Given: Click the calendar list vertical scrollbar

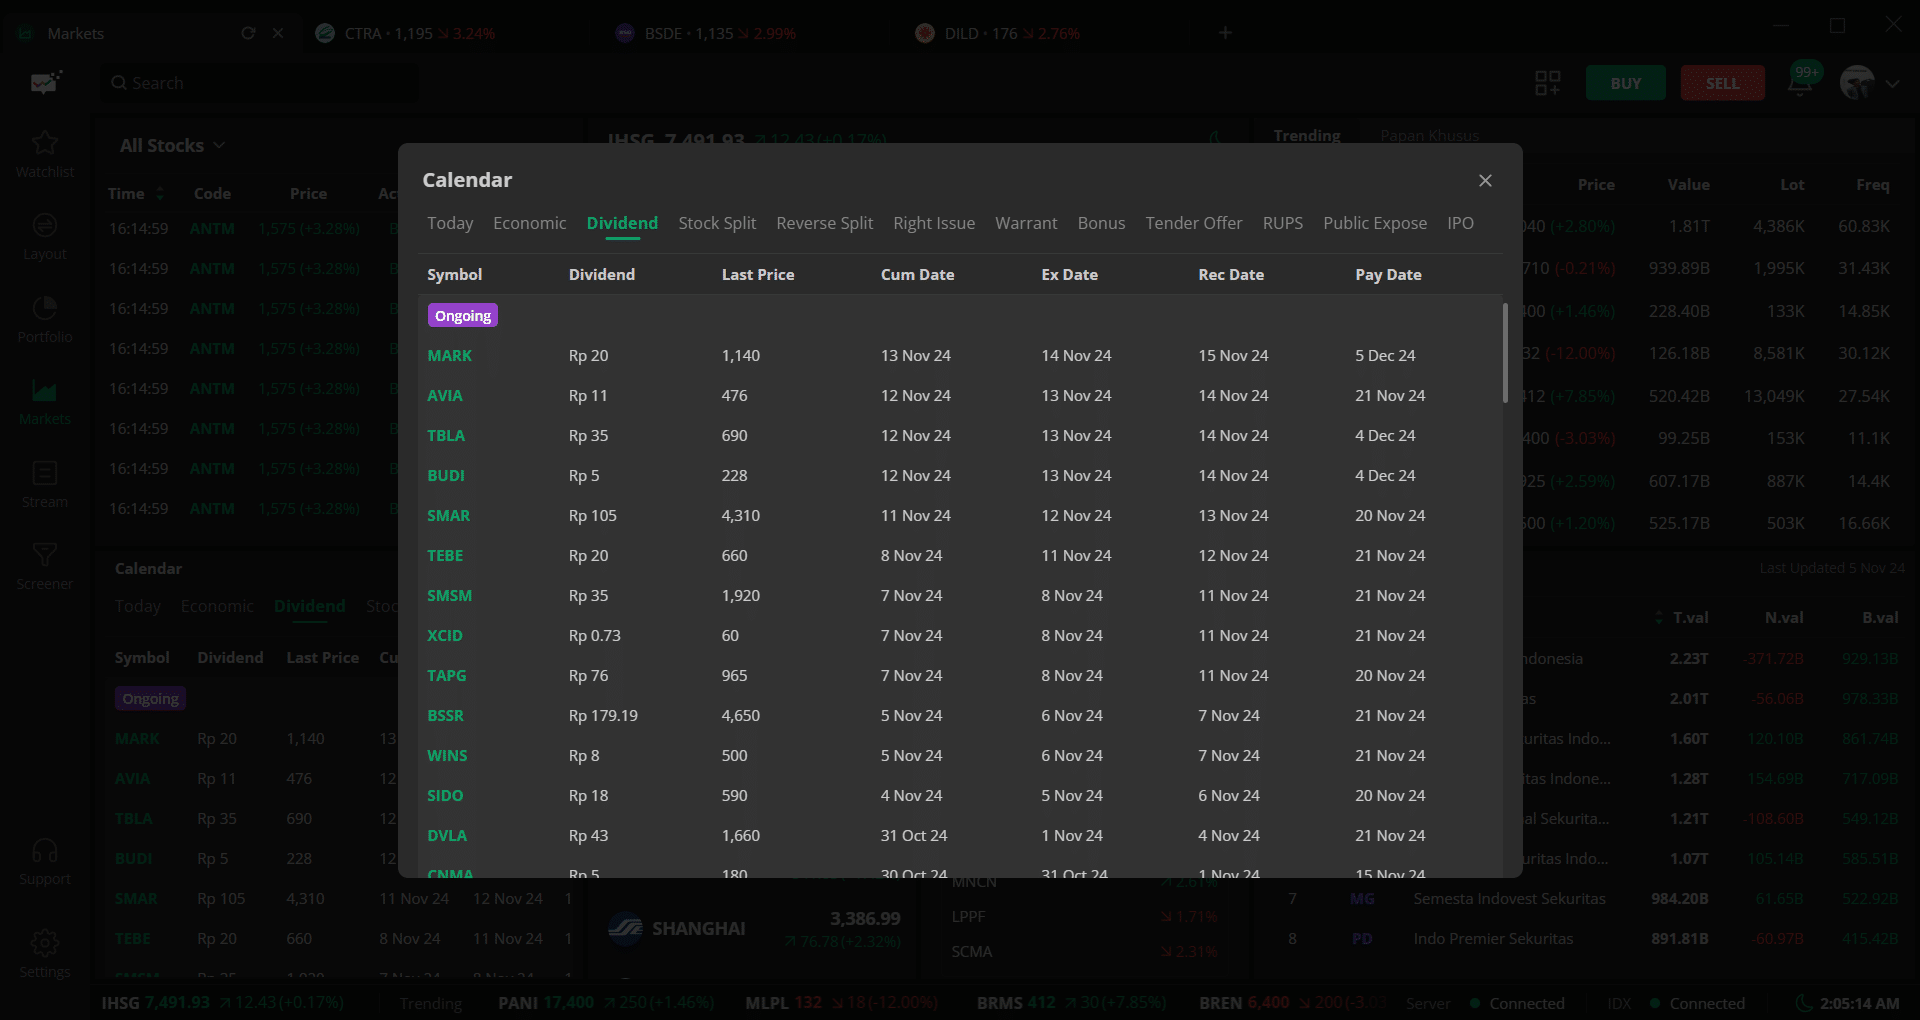Looking at the screenshot, I should (x=1504, y=354).
